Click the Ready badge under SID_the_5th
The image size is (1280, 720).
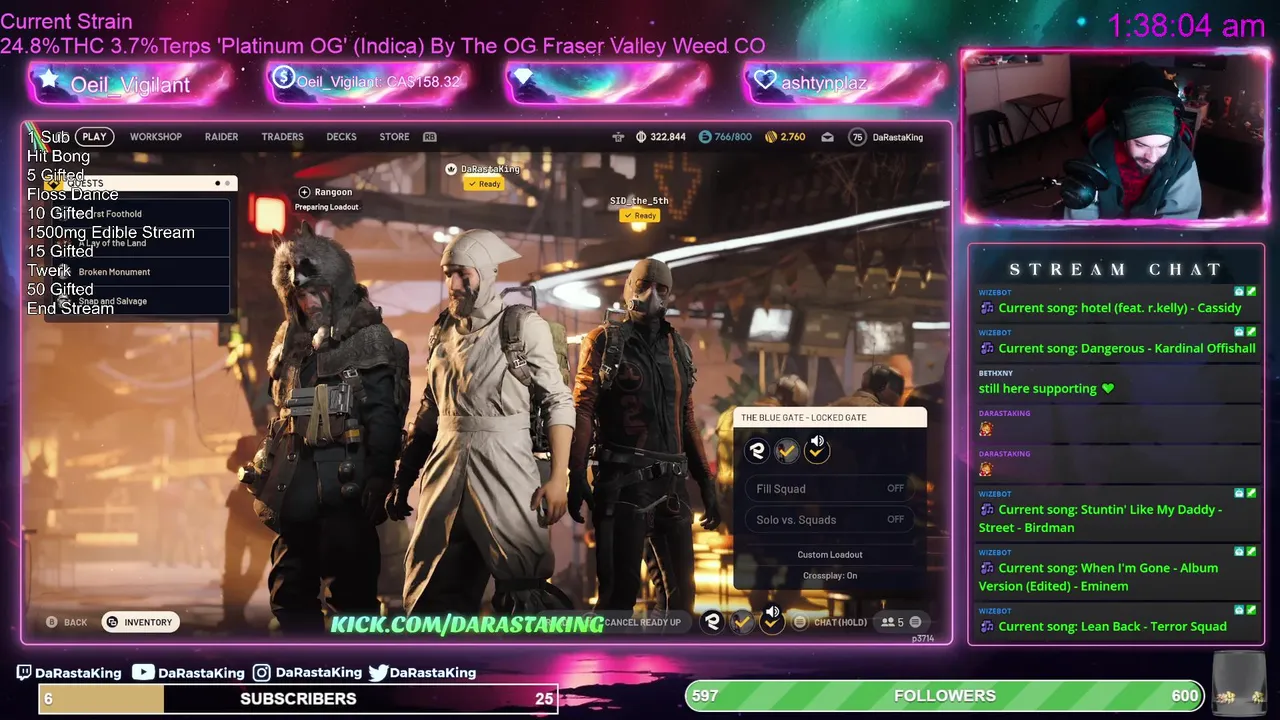(640, 215)
